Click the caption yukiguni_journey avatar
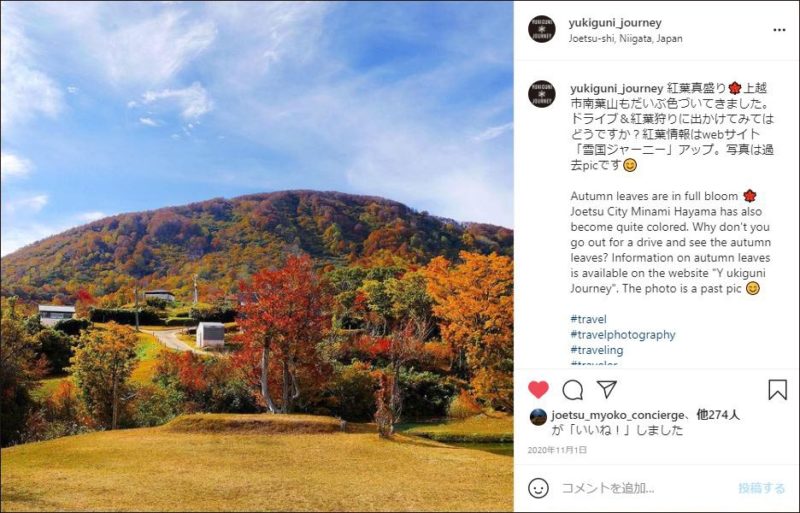Viewport: 800px width, 513px height. point(541,94)
